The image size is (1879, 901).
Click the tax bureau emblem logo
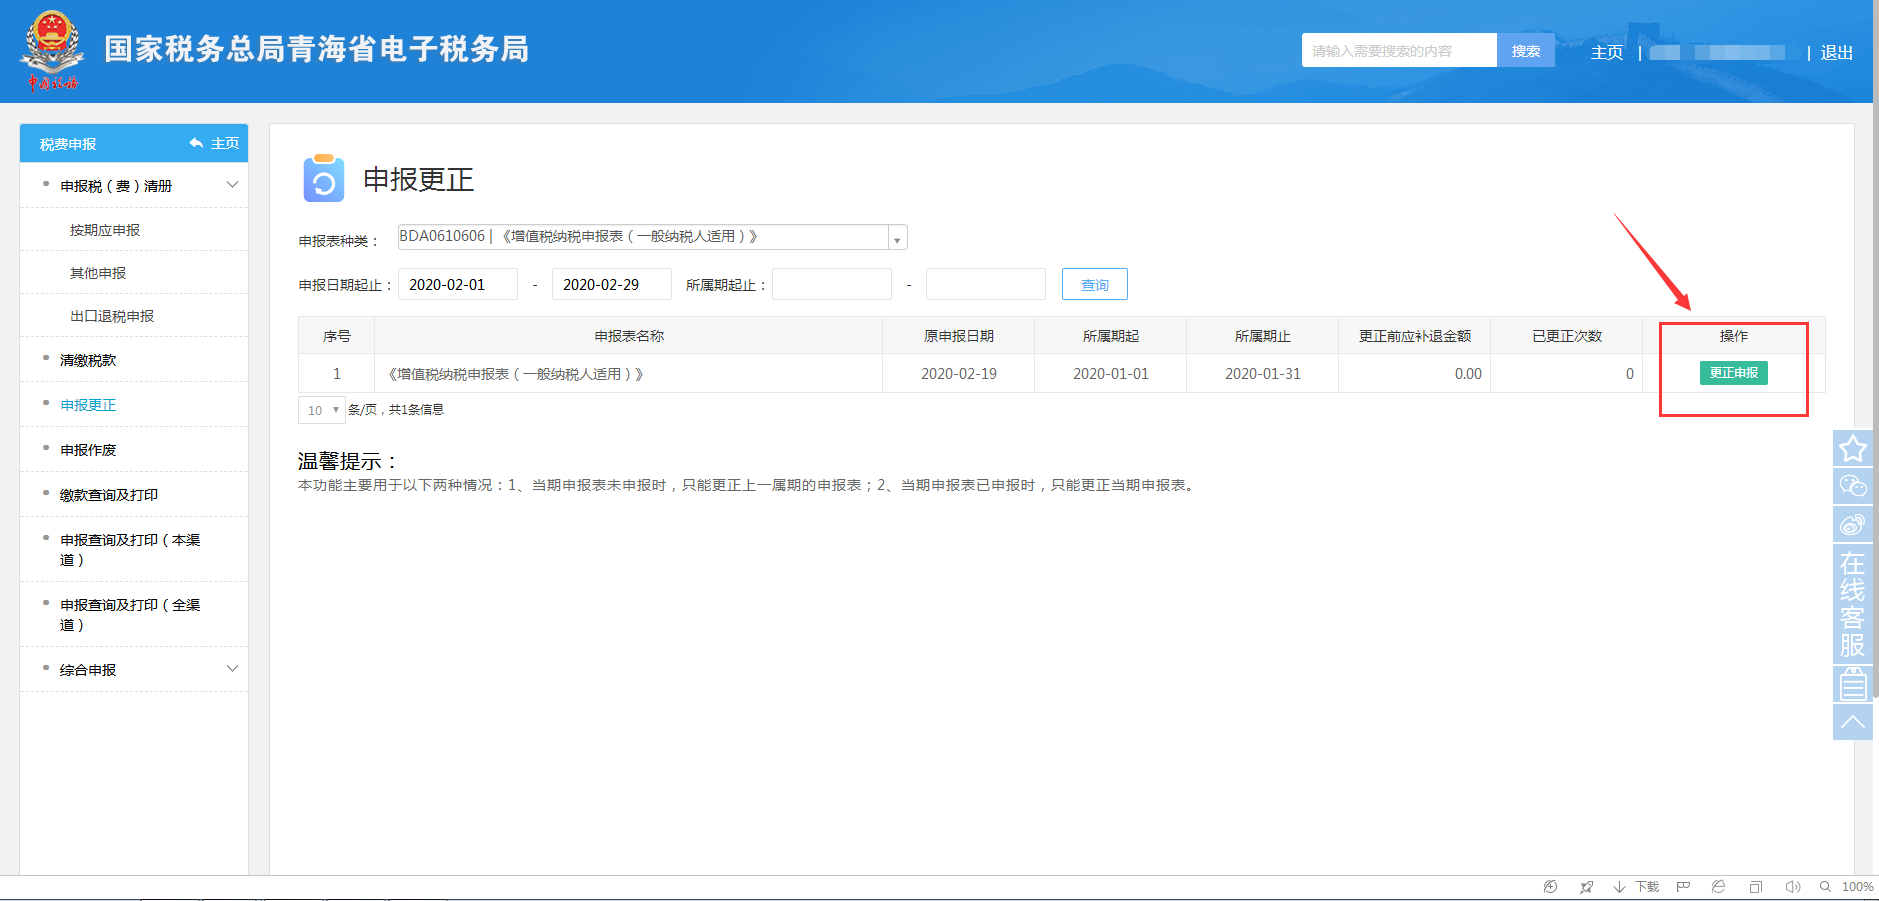52,50
